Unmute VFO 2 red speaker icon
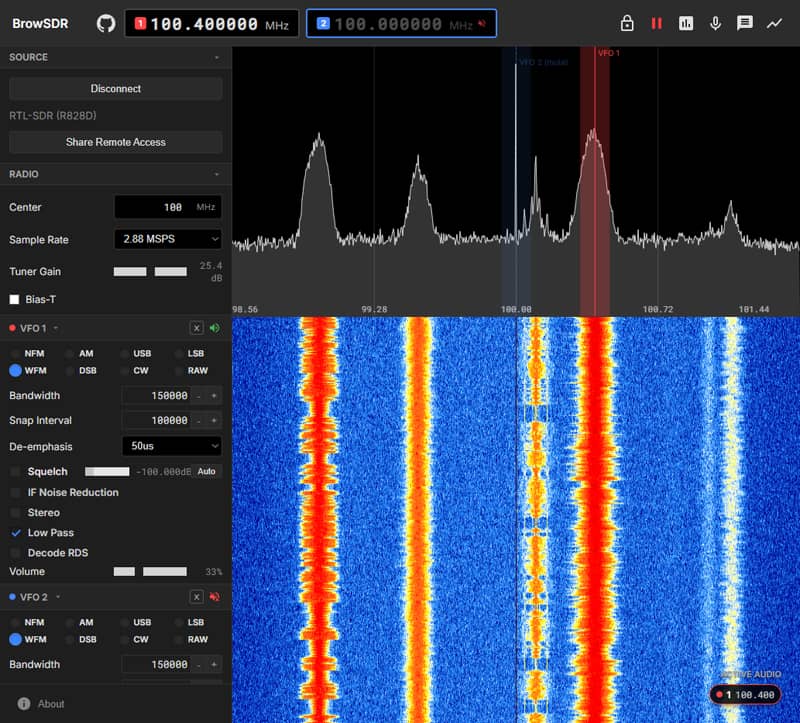This screenshot has width=800, height=723. (x=215, y=596)
